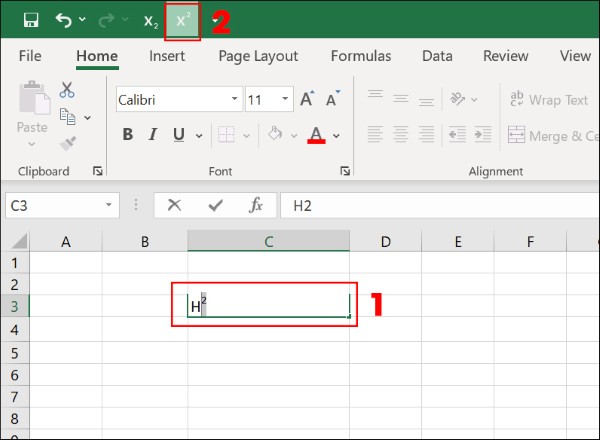Screen dimensions: 600x440
Task: Decrease font size with the small A
Action: coord(332,99)
